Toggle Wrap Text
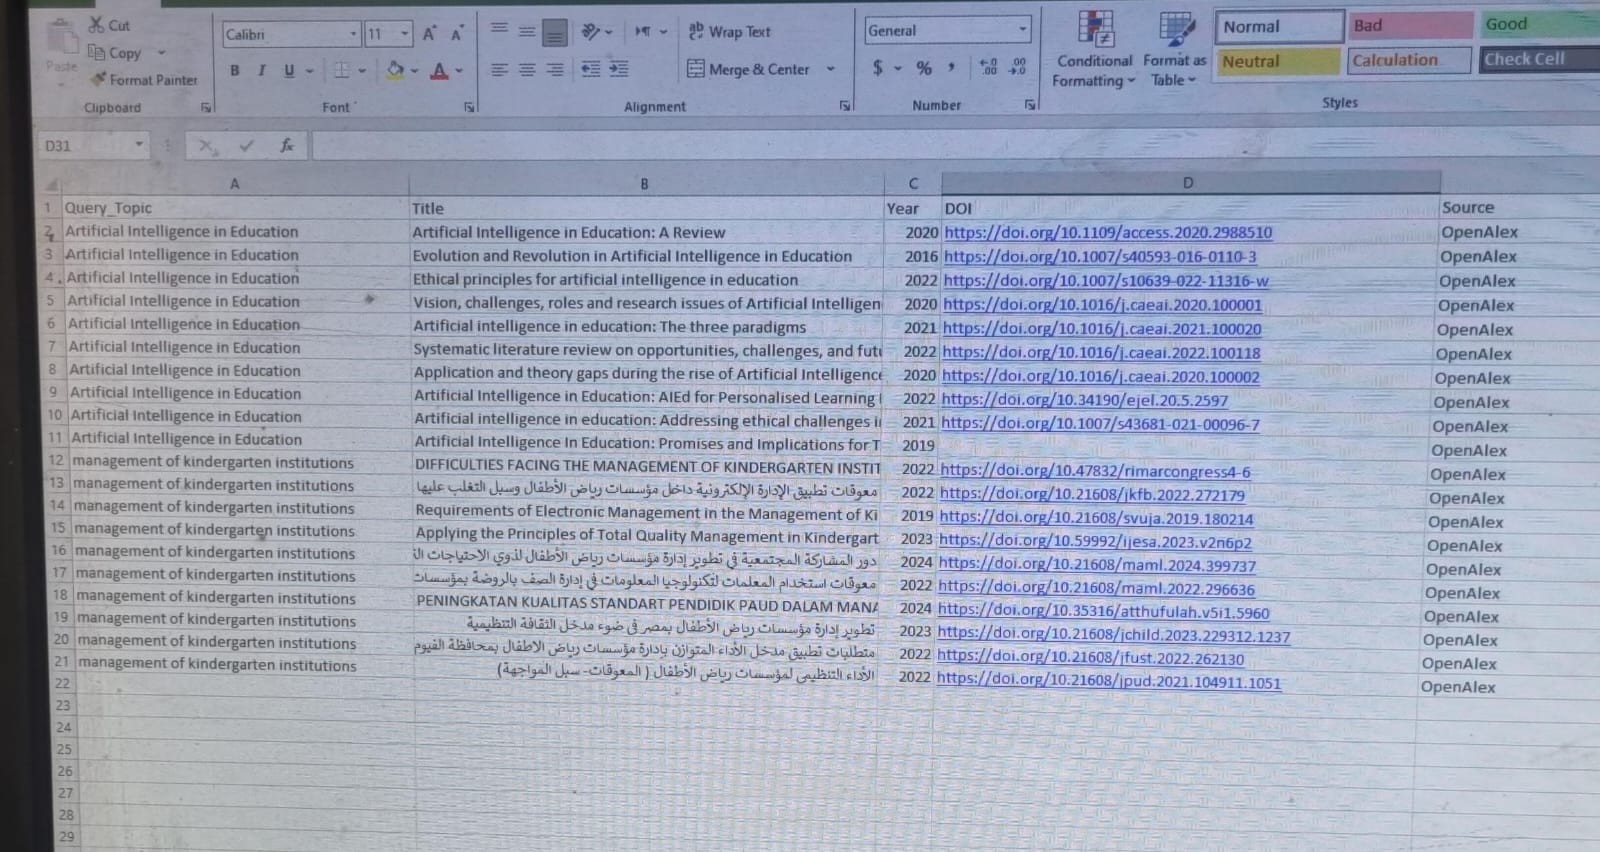The width and height of the screenshot is (1600, 852). pos(729,32)
